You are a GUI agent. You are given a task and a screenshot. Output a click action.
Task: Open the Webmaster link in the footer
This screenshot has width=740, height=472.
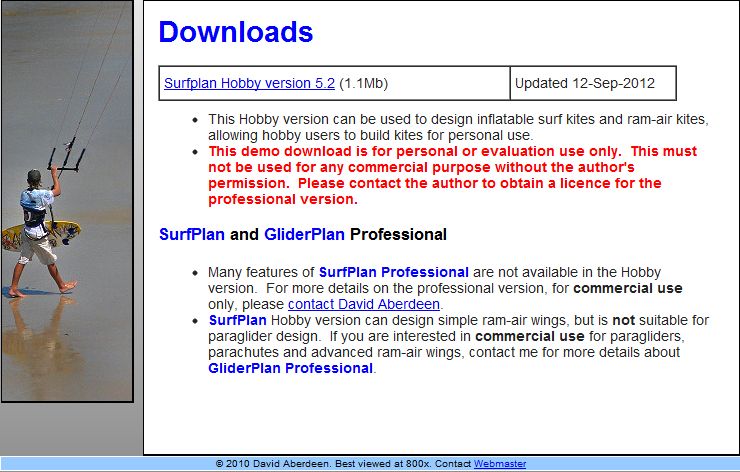point(499,464)
